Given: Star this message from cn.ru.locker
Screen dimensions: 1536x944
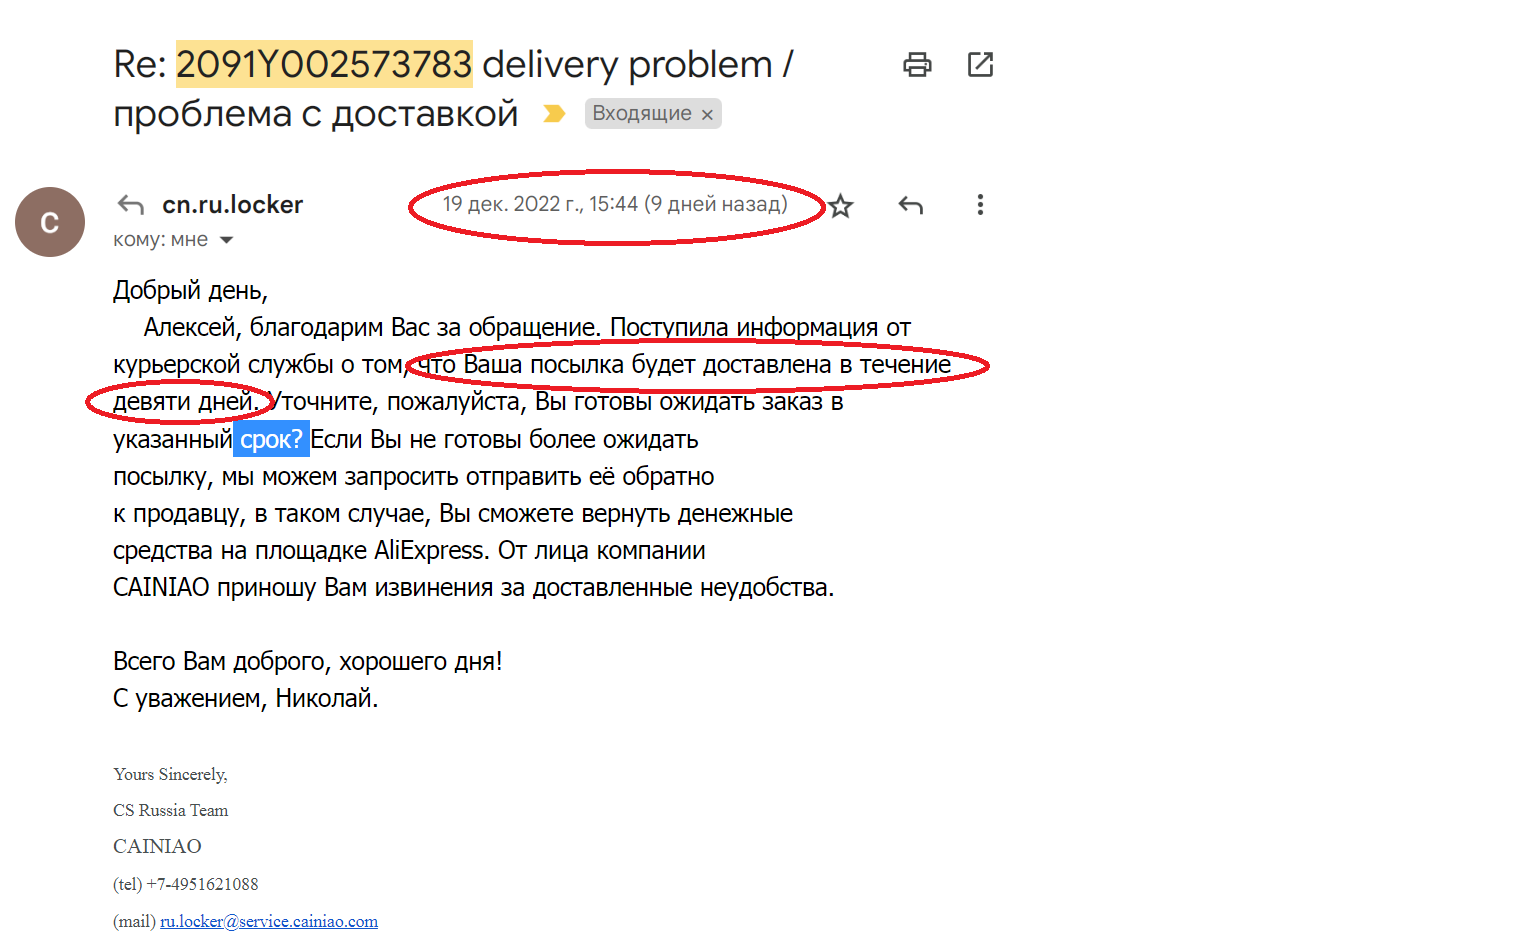Looking at the screenshot, I should tap(841, 206).
